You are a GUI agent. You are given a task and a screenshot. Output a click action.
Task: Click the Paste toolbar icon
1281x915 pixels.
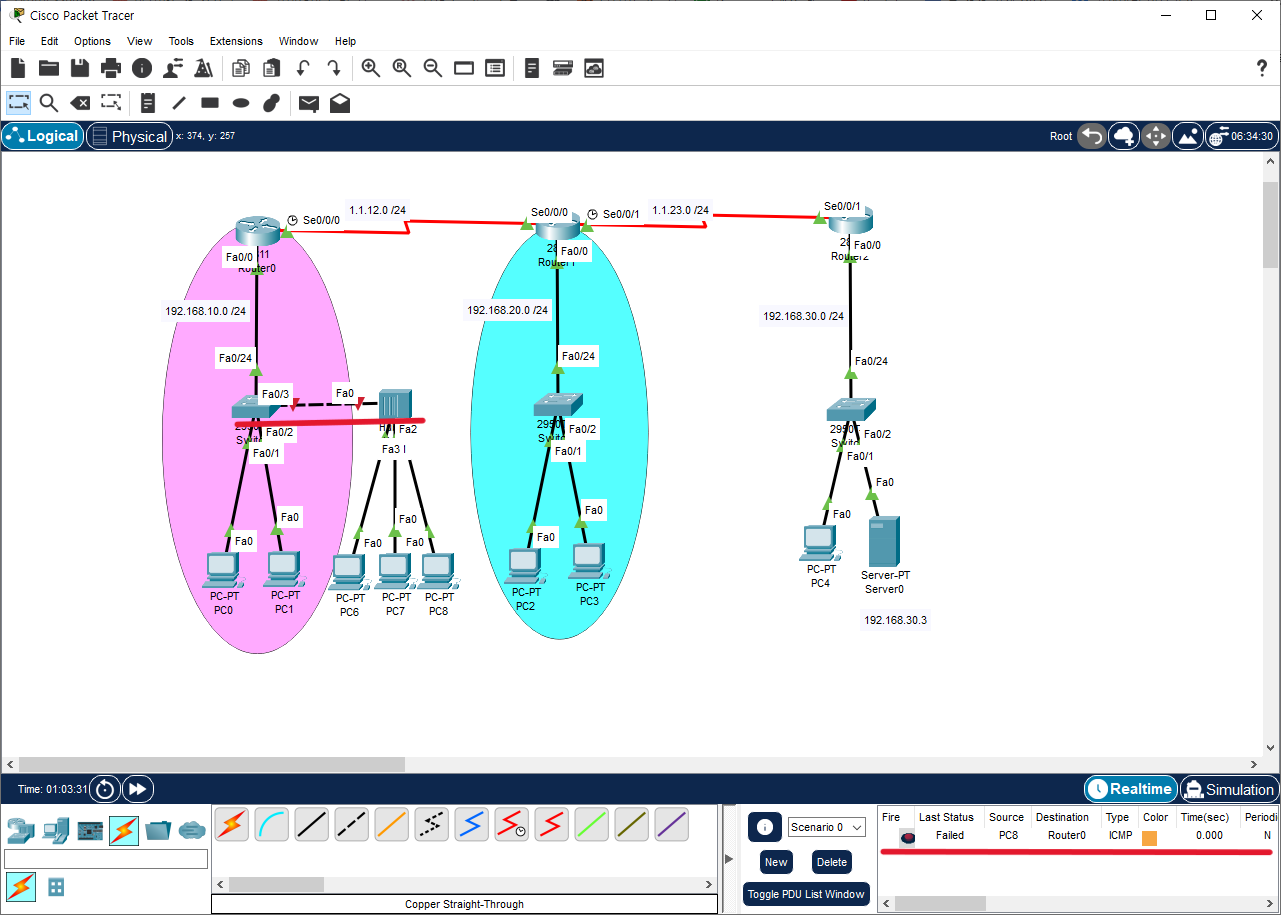click(272, 68)
